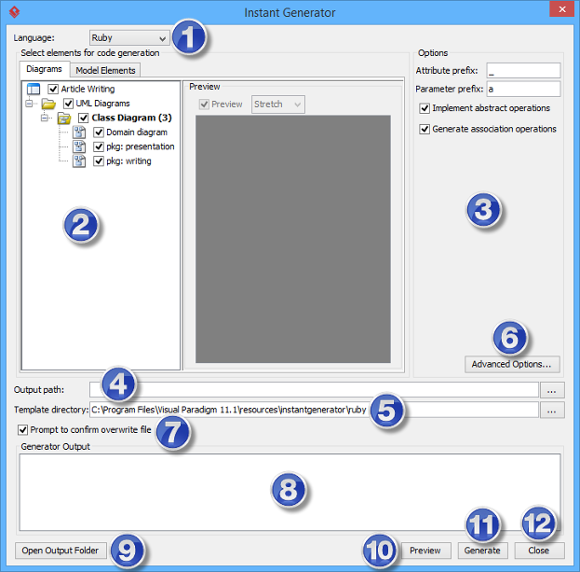Click the Preview button at bottom
Viewport: 580px width, 572px height.
coord(425,551)
